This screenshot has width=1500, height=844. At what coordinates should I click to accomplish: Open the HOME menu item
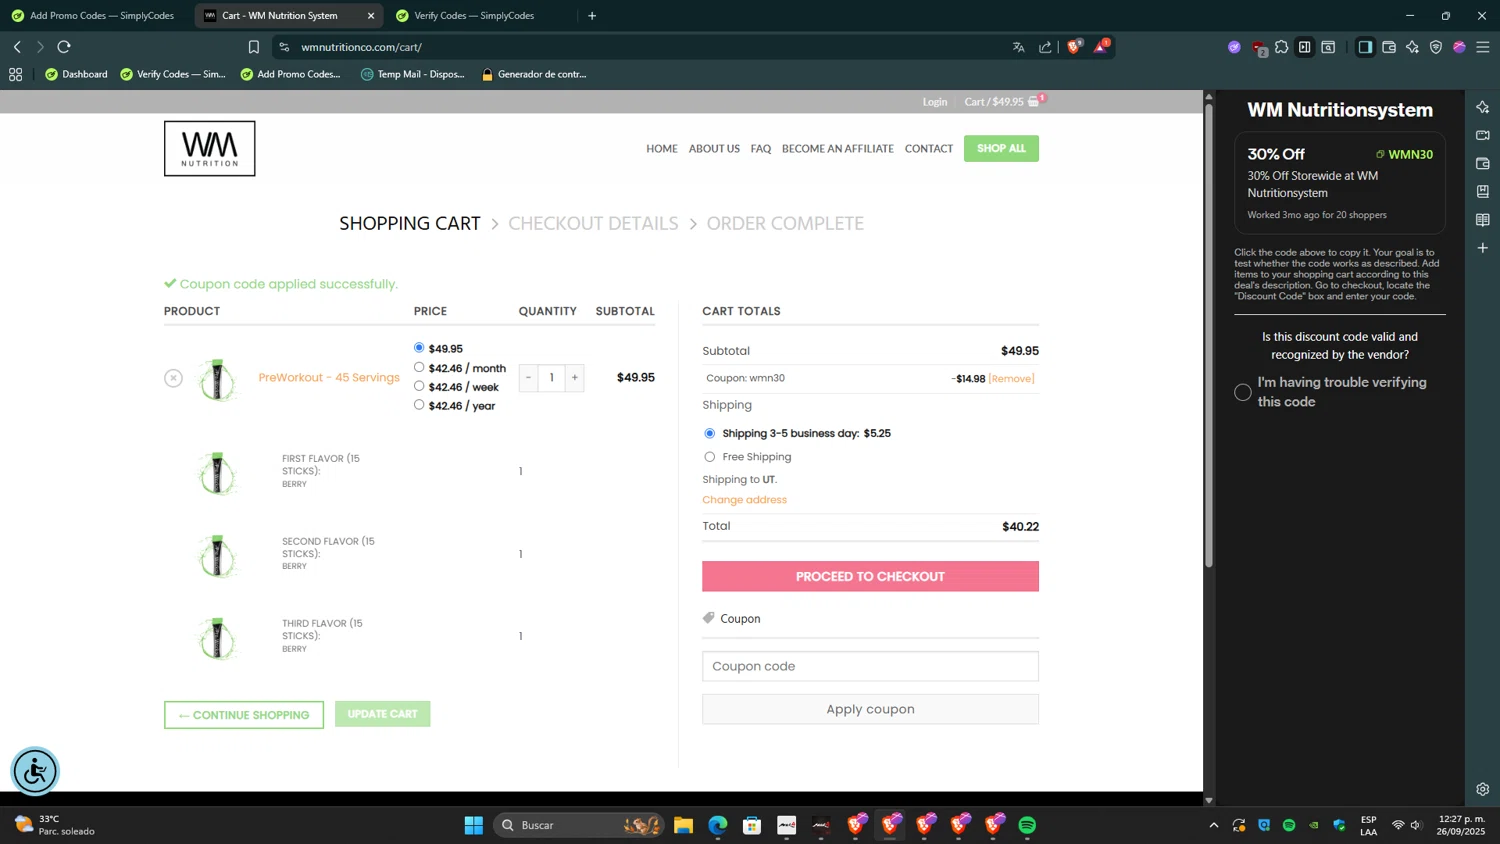pyautogui.click(x=662, y=149)
